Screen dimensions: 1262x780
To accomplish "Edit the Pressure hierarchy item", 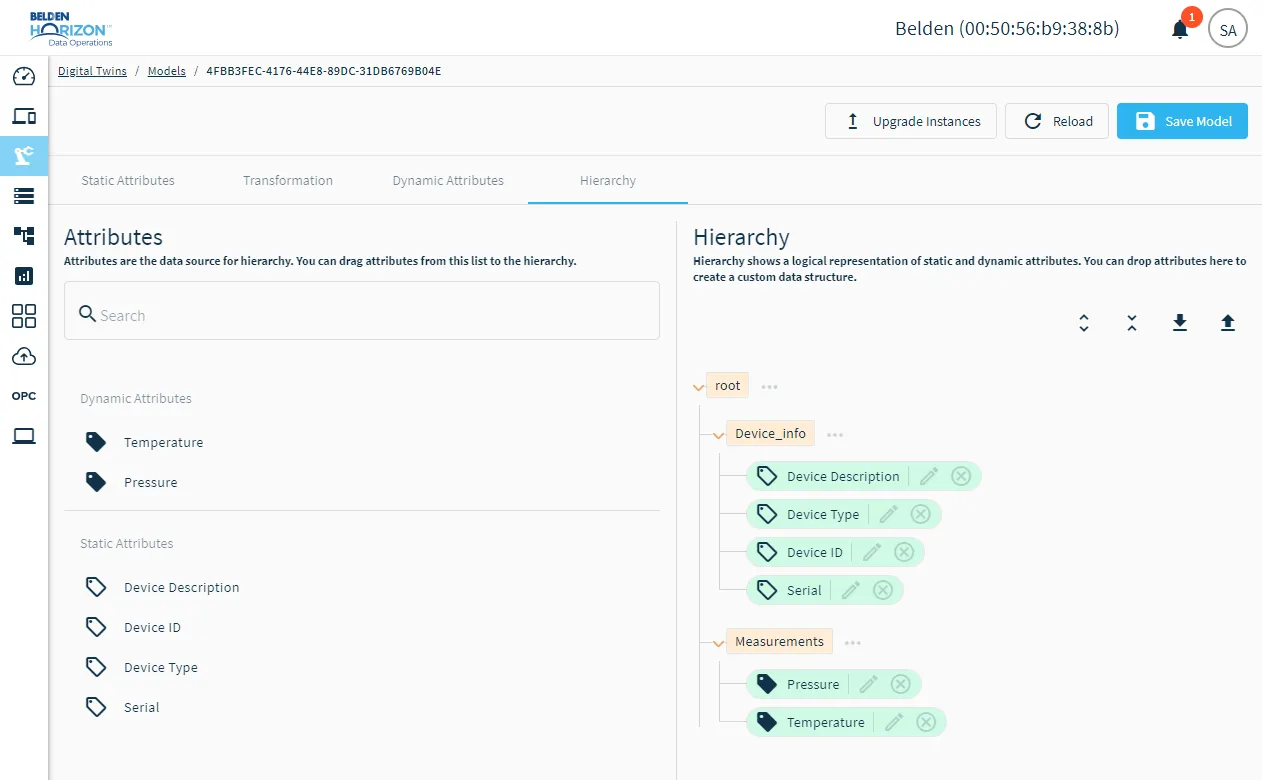I will (869, 684).
